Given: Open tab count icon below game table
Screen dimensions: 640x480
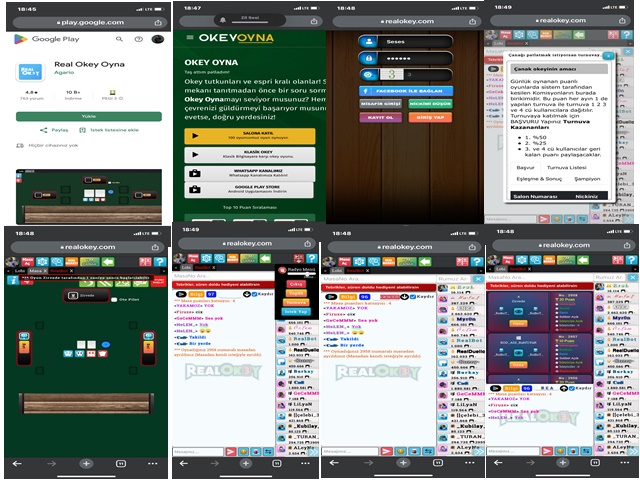Looking at the screenshot, I should pyautogui.click(x=121, y=464).
